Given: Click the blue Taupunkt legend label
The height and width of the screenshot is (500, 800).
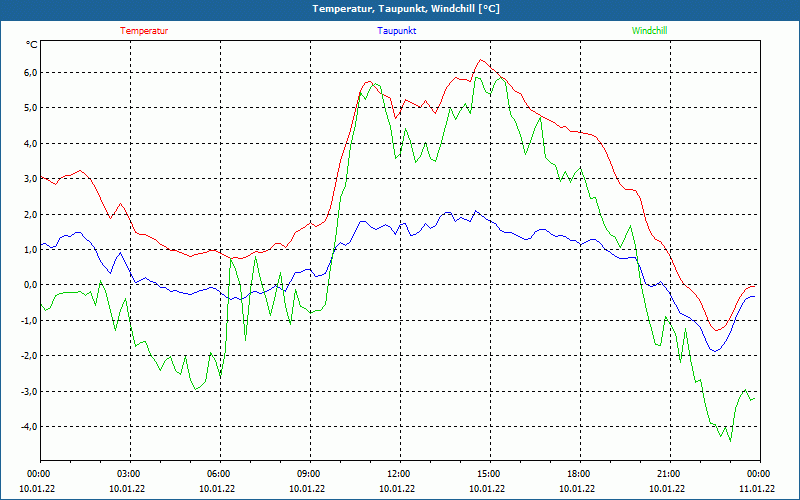Looking at the screenshot, I should coord(396,31).
